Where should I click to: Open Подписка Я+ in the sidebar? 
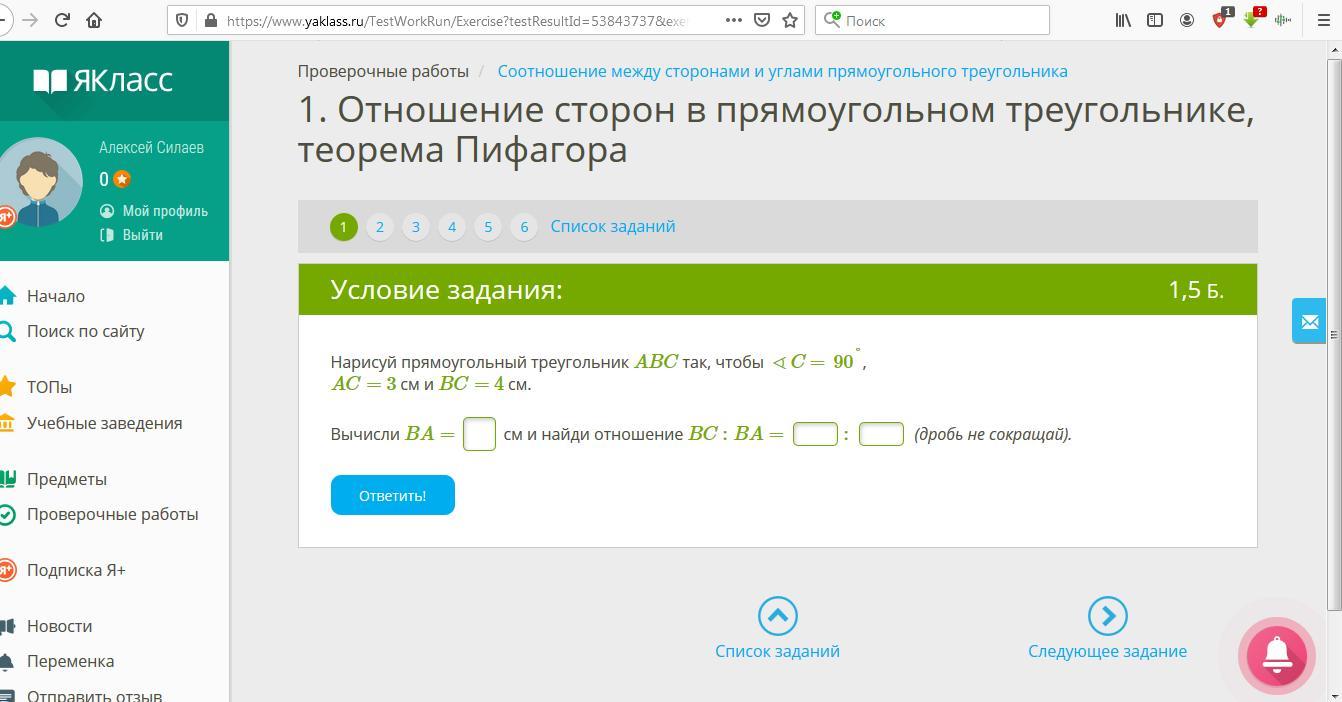(x=76, y=570)
